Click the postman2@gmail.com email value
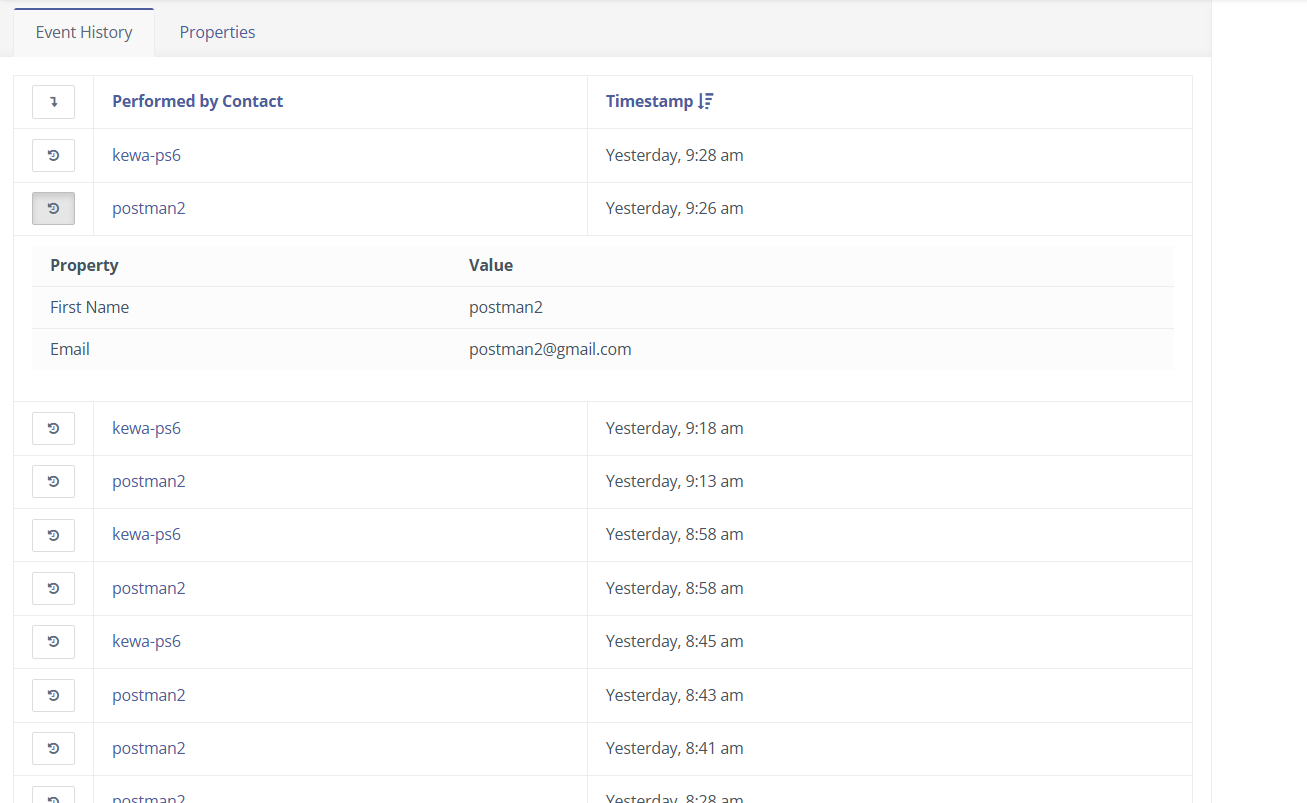The image size is (1307, 803). [x=550, y=349]
